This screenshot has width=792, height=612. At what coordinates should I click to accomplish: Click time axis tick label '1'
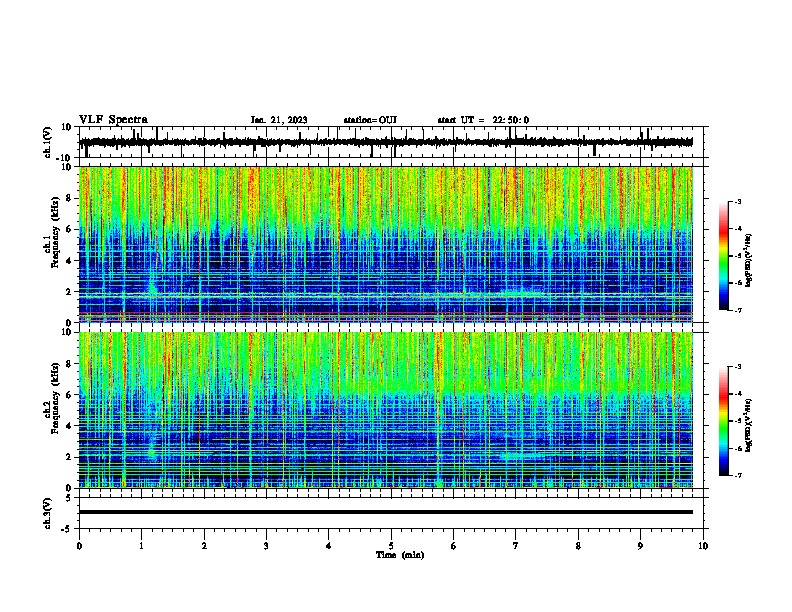click(141, 546)
